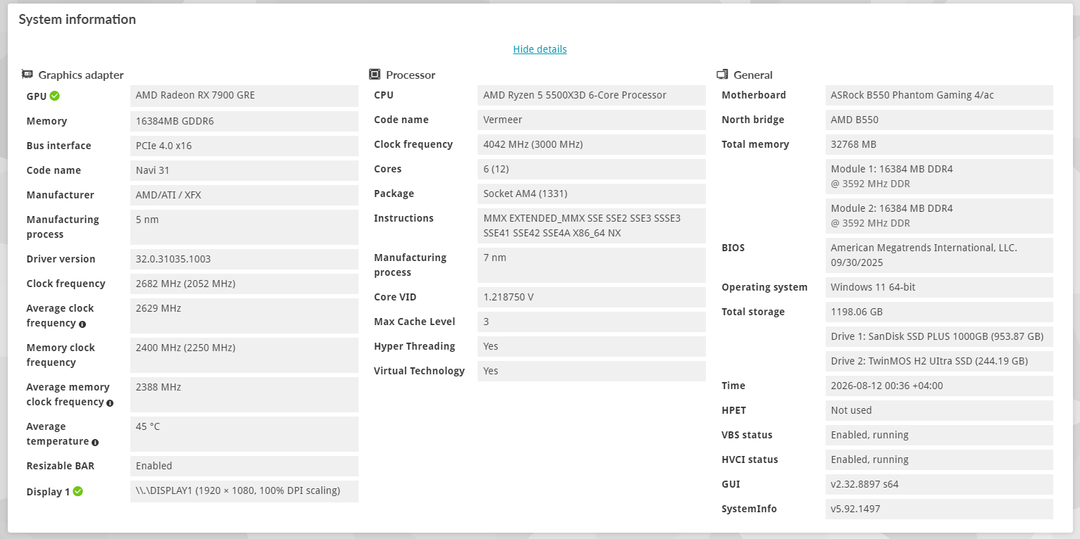The image size is (1080, 539).
Task: Click the 45 °C temperature value
Action: click(x=245, y=434)
